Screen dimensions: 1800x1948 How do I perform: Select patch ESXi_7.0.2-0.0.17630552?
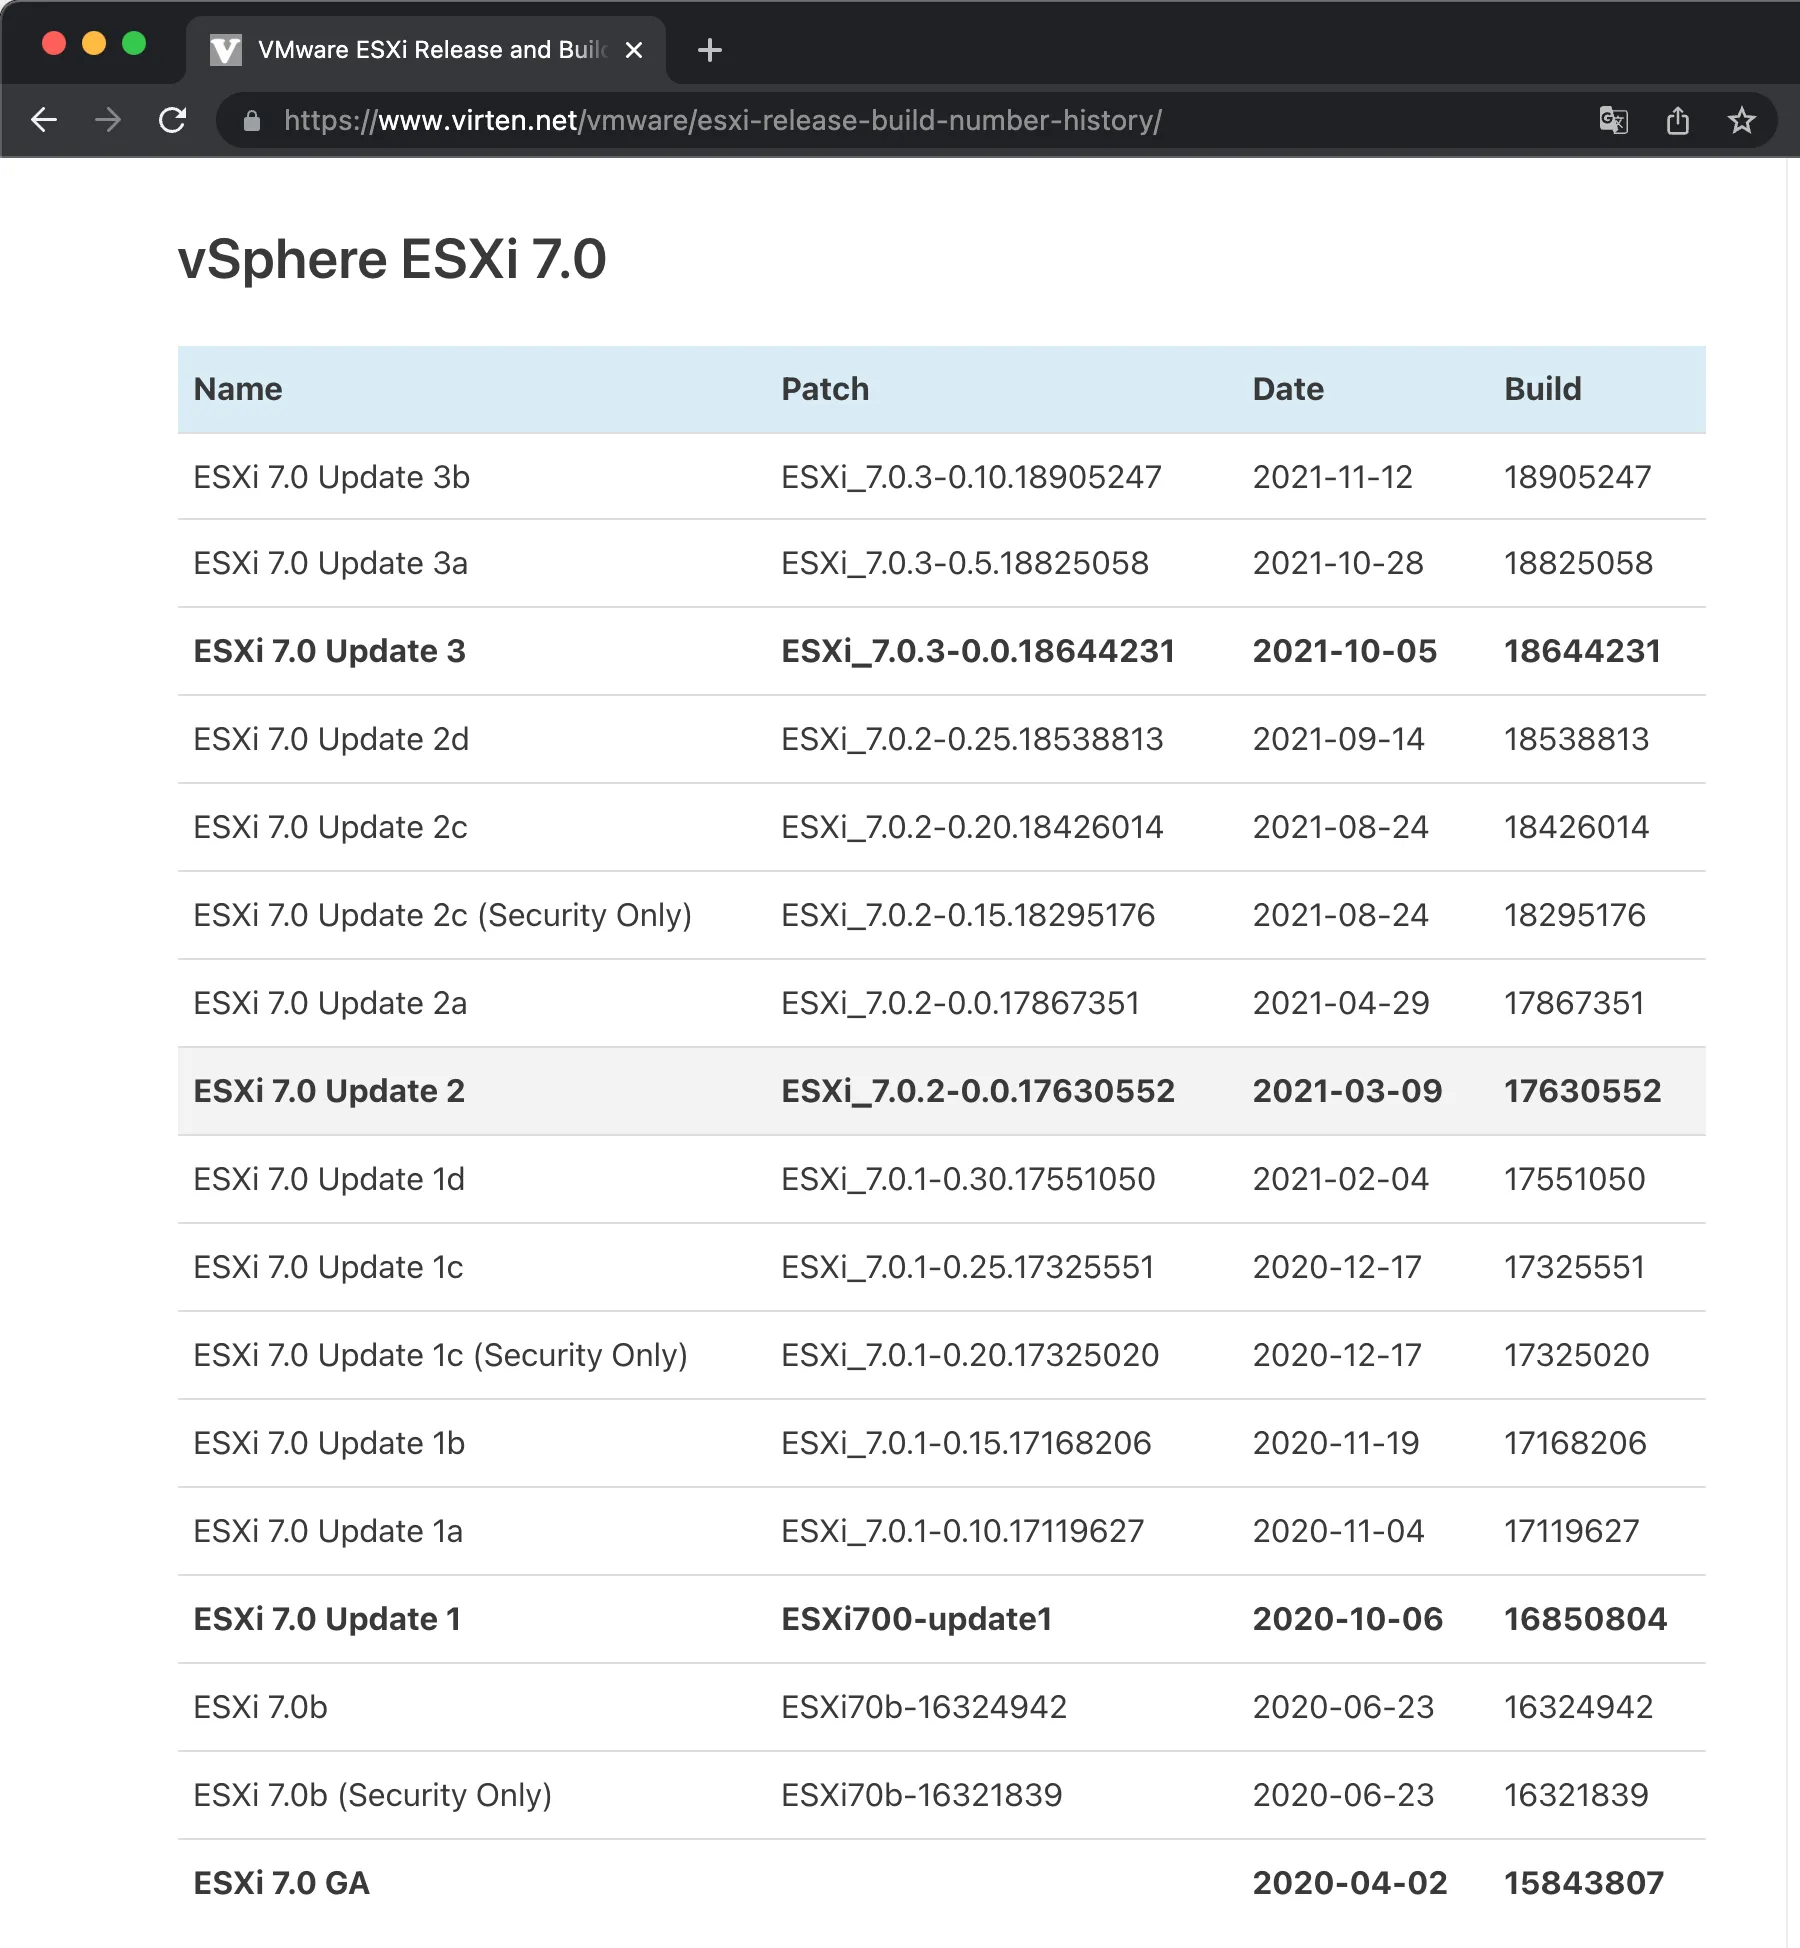coord(978,1091)
